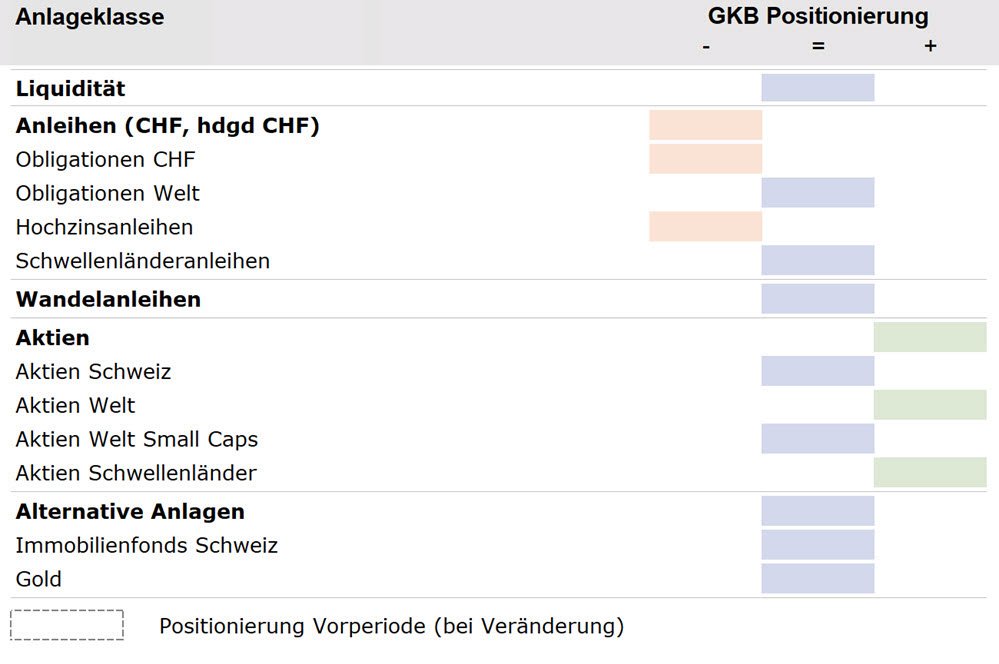The image size is (999, 664).
Task: Select the green overweight box for Aktien
Action: point(930,338)
